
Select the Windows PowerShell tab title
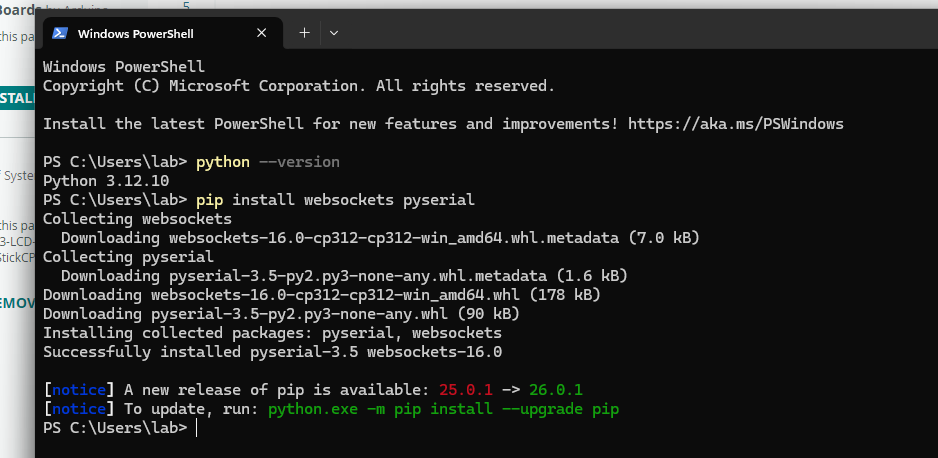(135, 34)
